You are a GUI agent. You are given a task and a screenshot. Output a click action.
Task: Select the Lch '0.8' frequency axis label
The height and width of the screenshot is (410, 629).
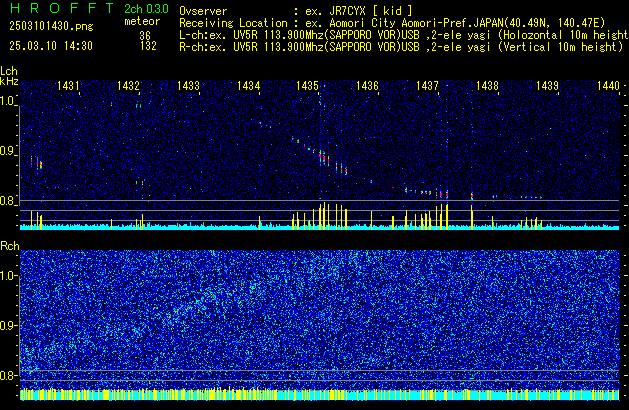[8, 201]
